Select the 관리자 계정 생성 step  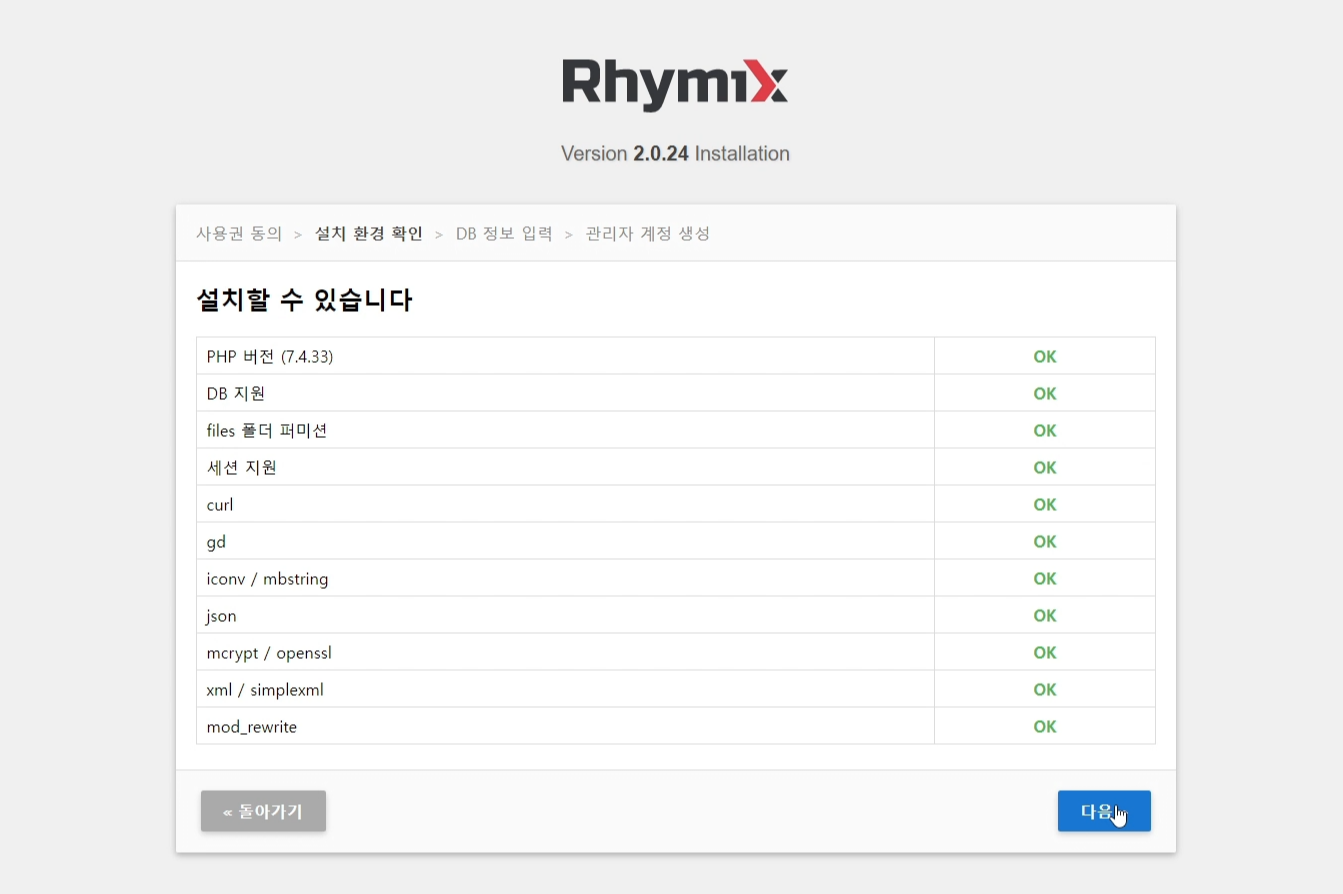point(648,234)
